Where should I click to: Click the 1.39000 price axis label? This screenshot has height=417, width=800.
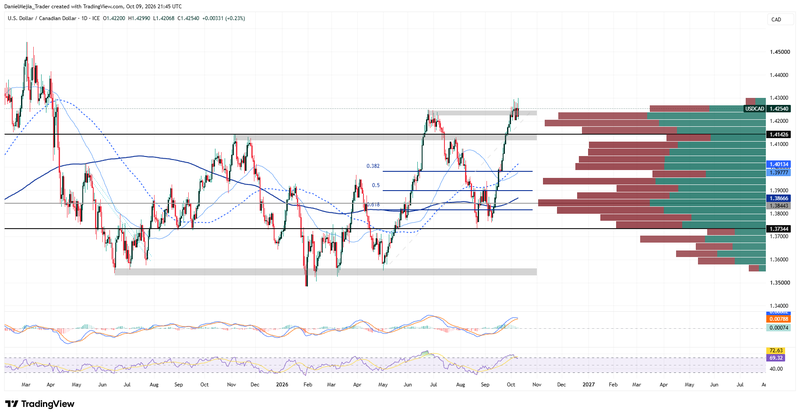(x=778, y=190)
